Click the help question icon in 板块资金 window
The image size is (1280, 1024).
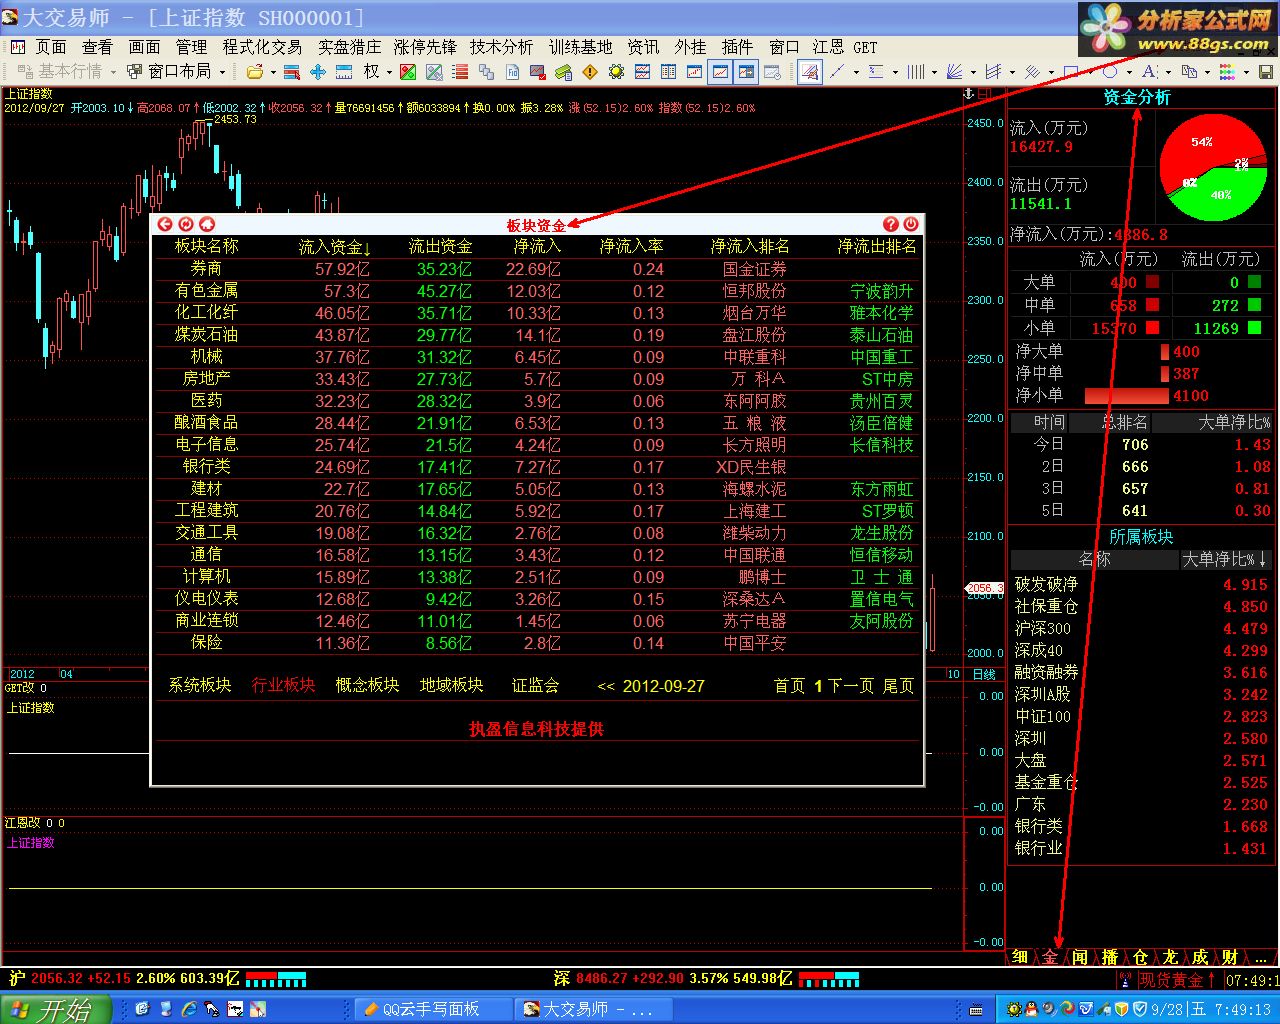click(891, 224)
